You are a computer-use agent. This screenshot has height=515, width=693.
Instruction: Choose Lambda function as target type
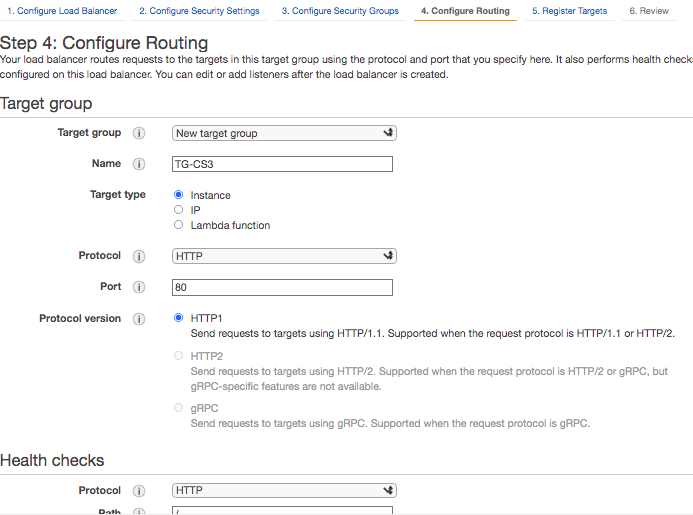click(x=179, y=225)
